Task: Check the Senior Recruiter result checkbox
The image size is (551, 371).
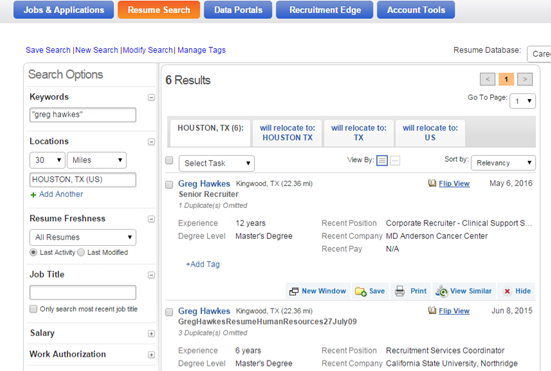Action: point(169,184)
